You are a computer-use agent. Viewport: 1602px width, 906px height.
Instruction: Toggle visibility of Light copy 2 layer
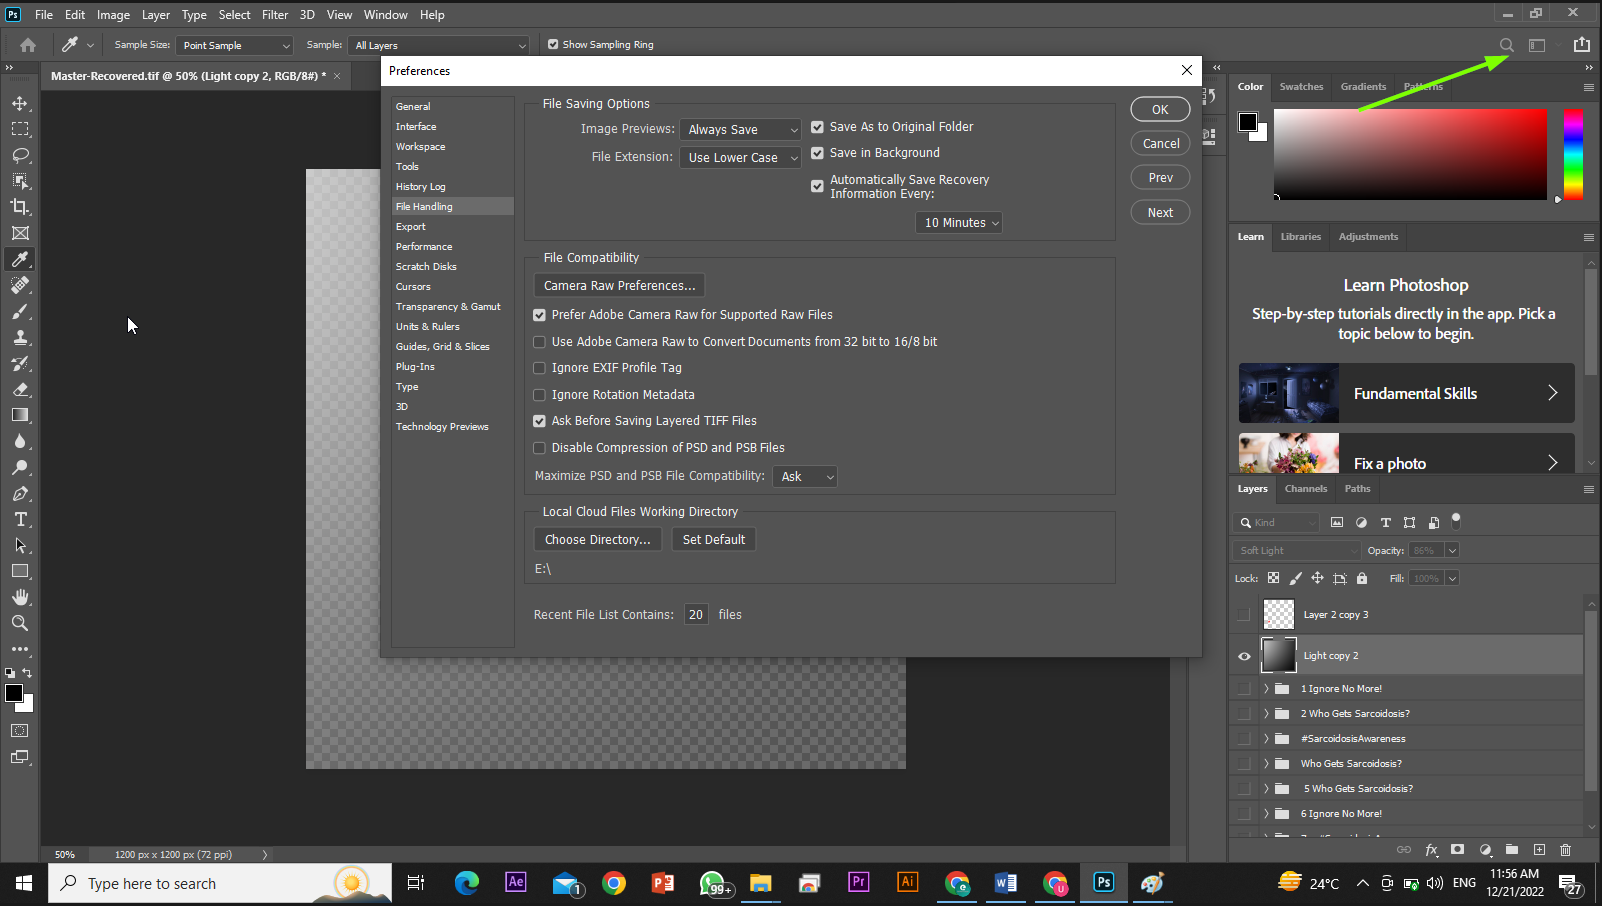click(1244, 655)
